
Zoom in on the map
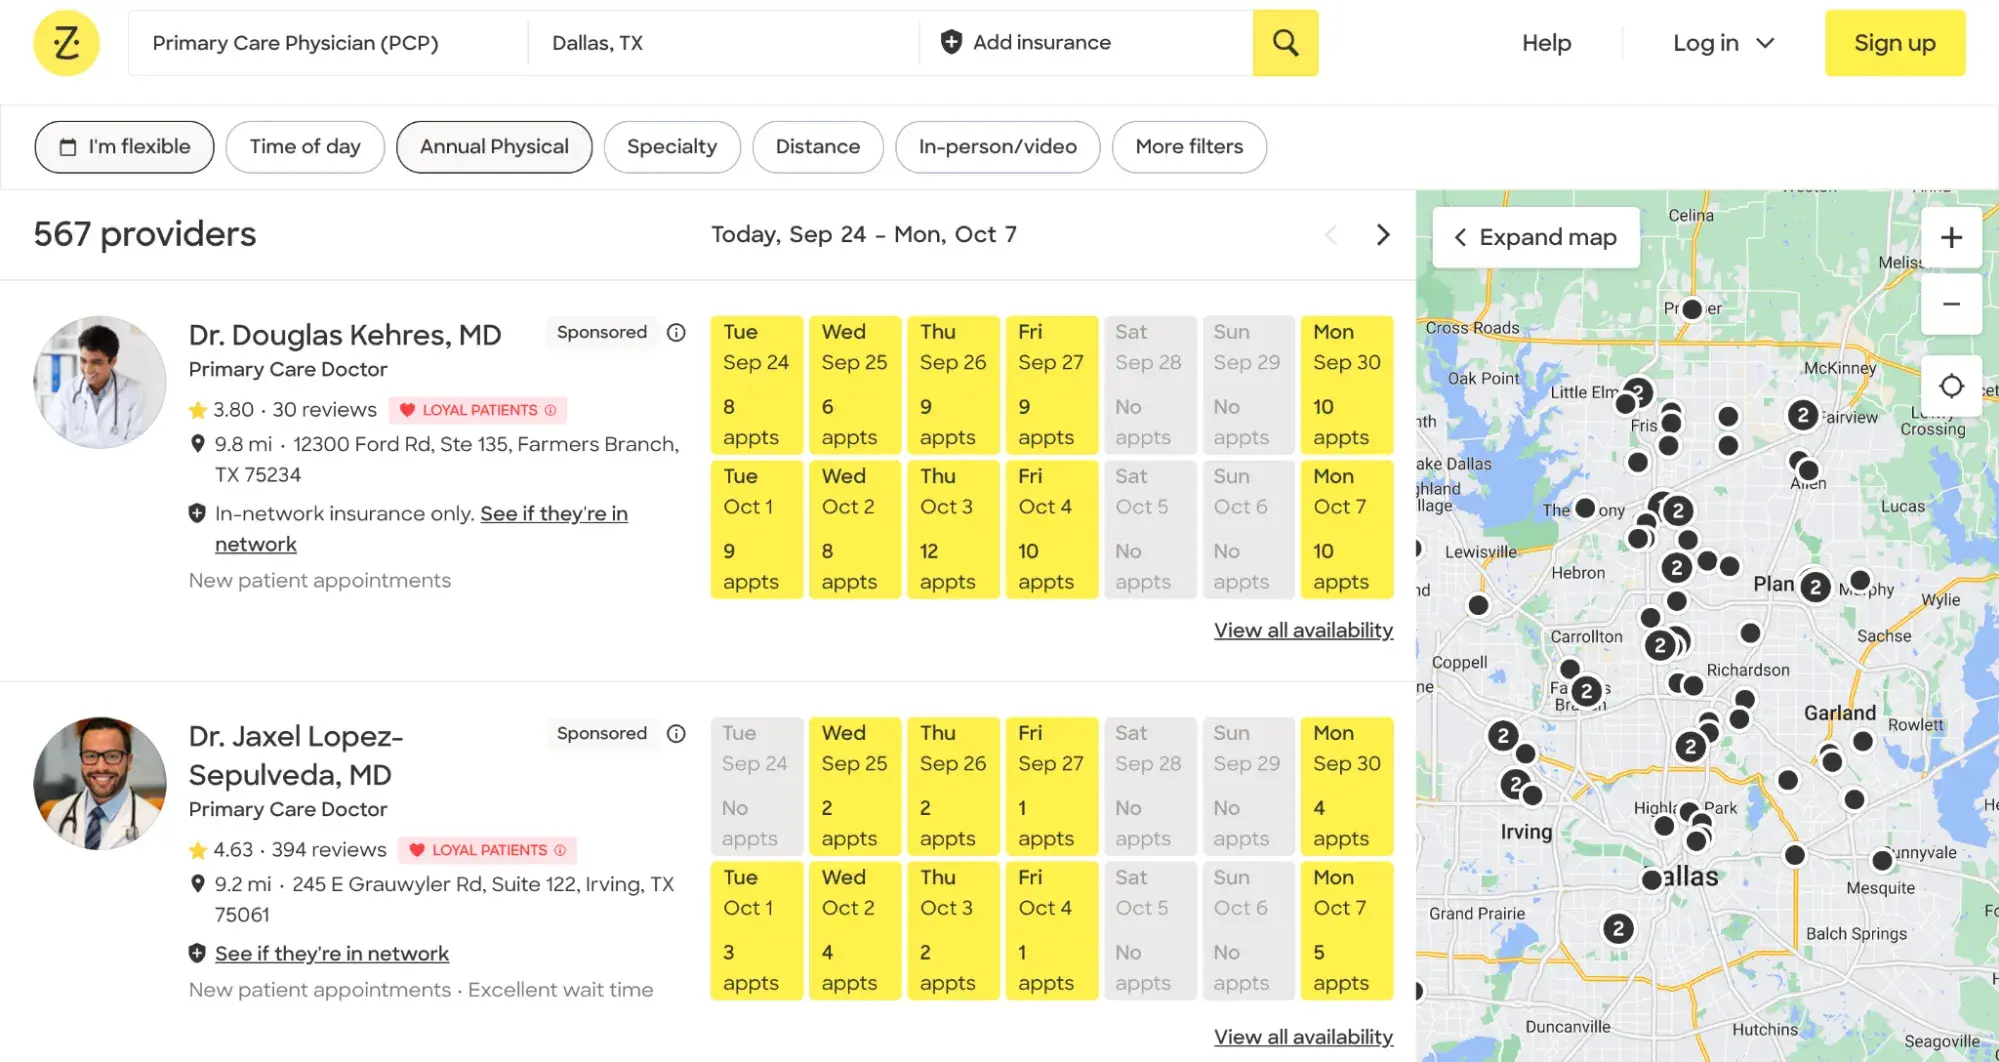pyautogui.click(x=1951, y=238)
